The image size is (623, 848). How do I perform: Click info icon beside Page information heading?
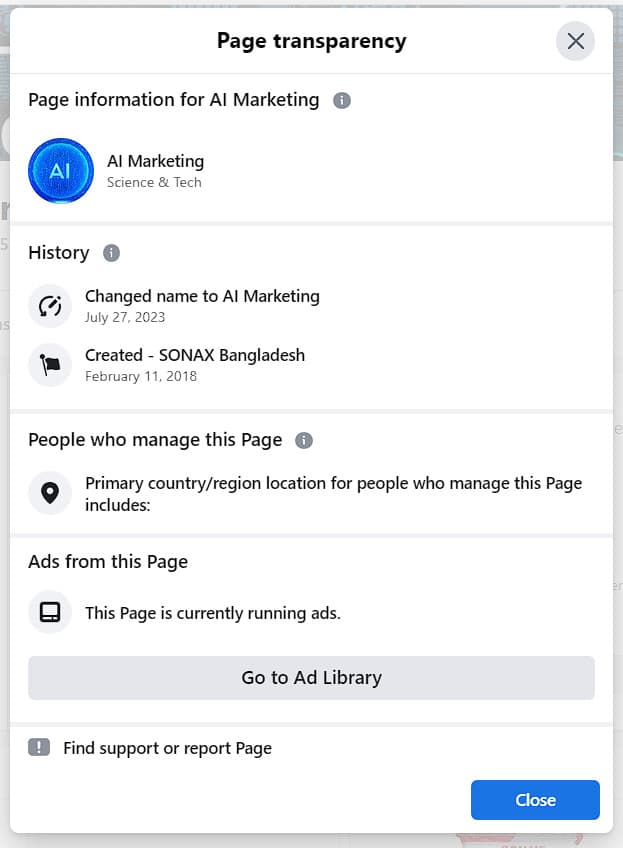[342, 100]
